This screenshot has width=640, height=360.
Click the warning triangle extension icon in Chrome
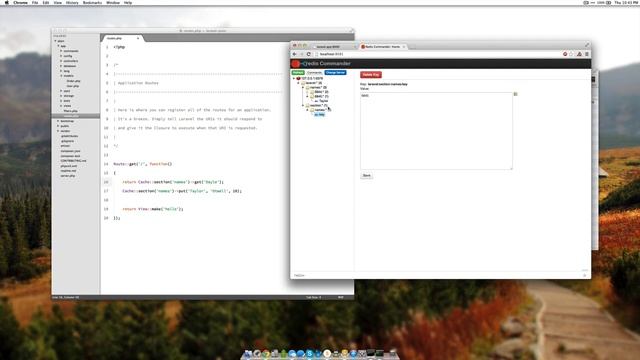point(579,54)
